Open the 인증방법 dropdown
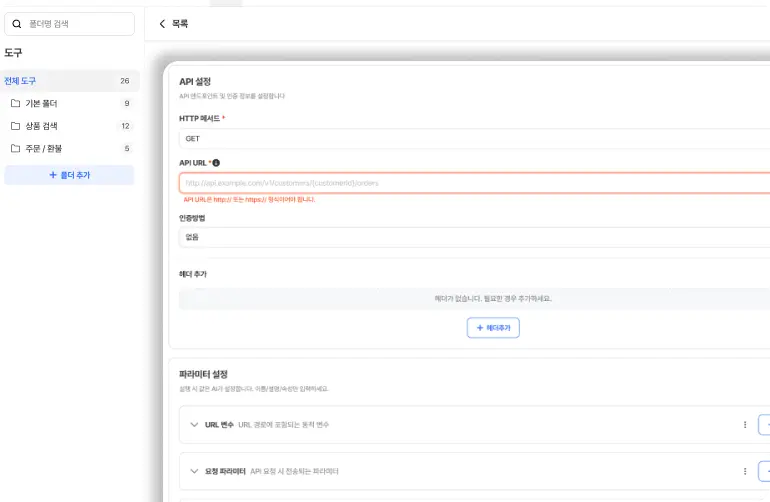This screenshot has height=502, width=770. [x=474, y=237]
